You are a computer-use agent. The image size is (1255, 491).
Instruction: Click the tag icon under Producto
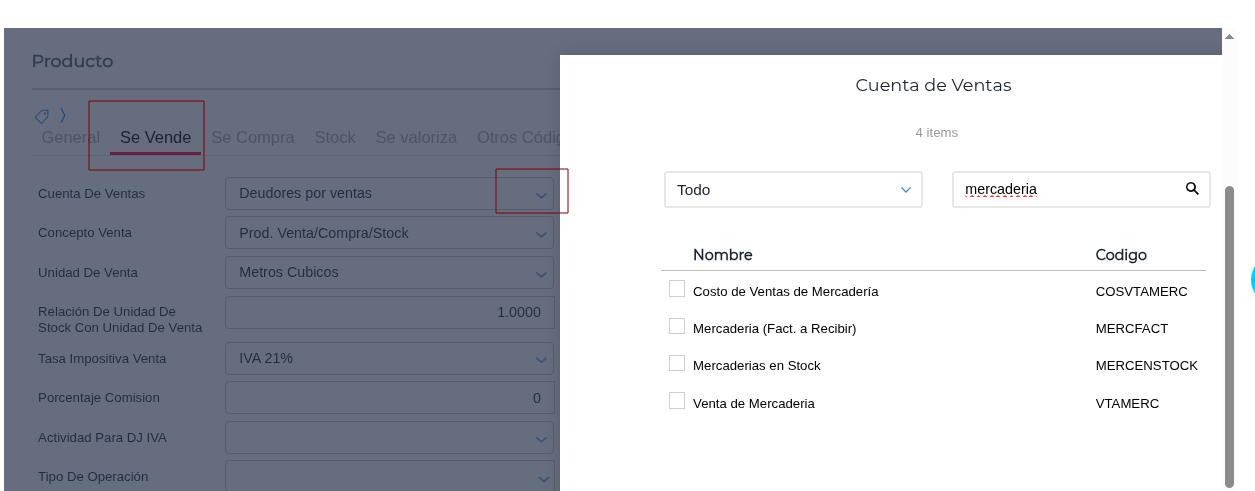[x=42, y=115]
